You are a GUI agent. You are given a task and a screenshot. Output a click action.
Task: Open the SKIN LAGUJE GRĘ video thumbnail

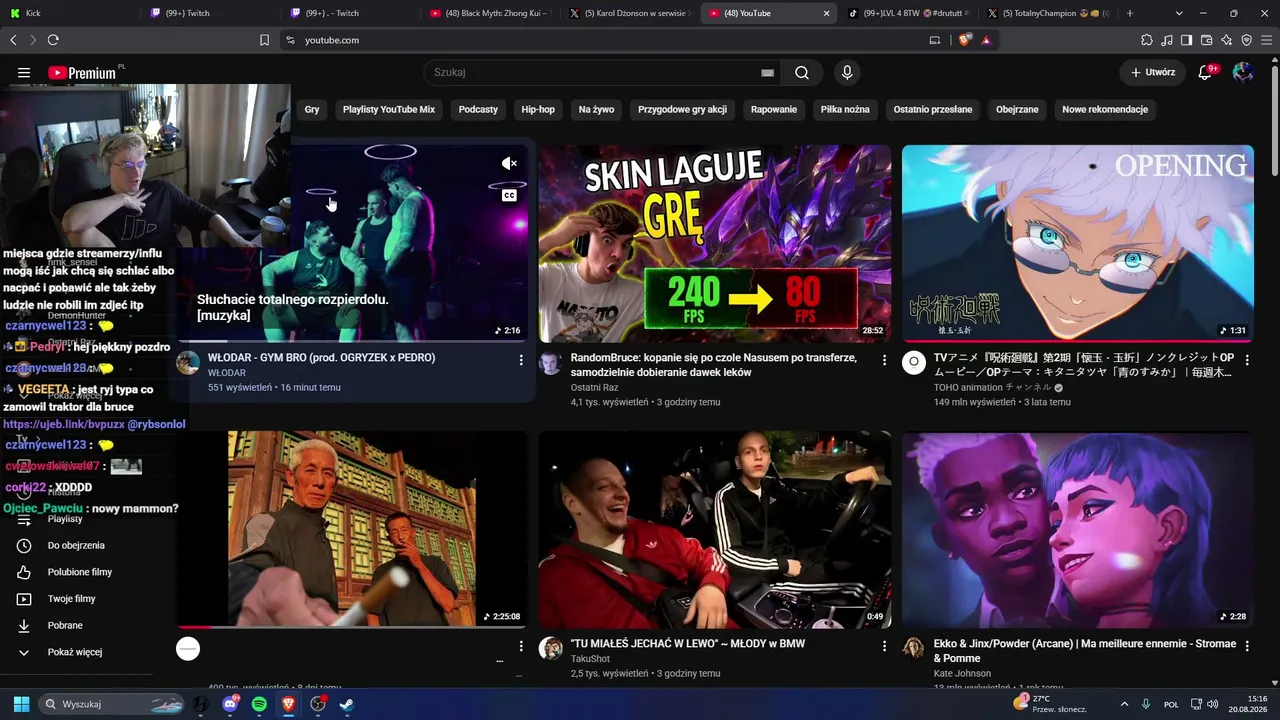point(715,243)
